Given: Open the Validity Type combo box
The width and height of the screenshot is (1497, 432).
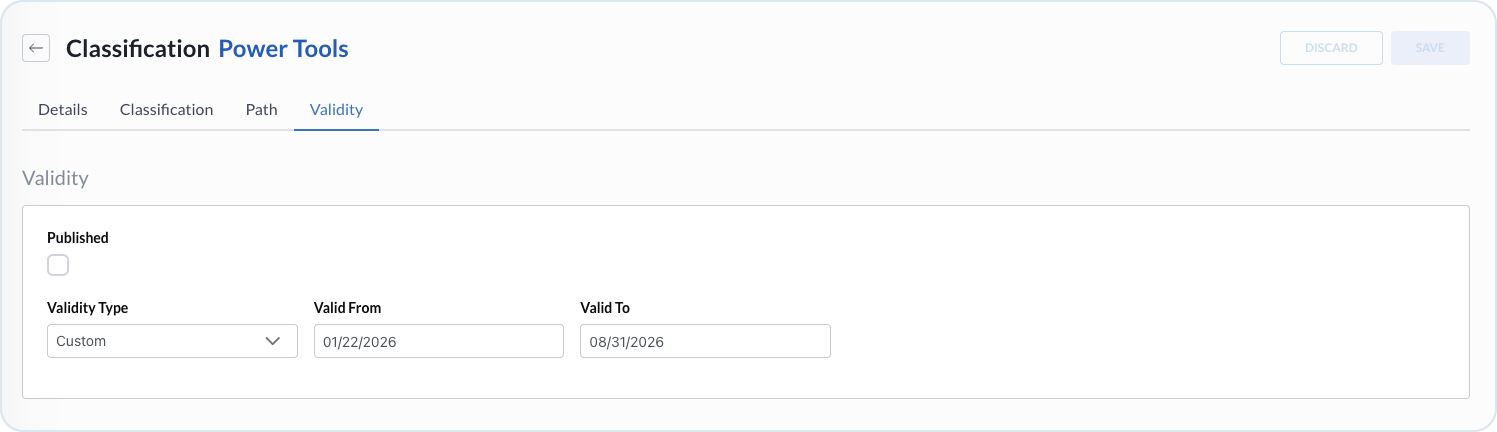Looking at the screenshot, I should click(160, 341).
